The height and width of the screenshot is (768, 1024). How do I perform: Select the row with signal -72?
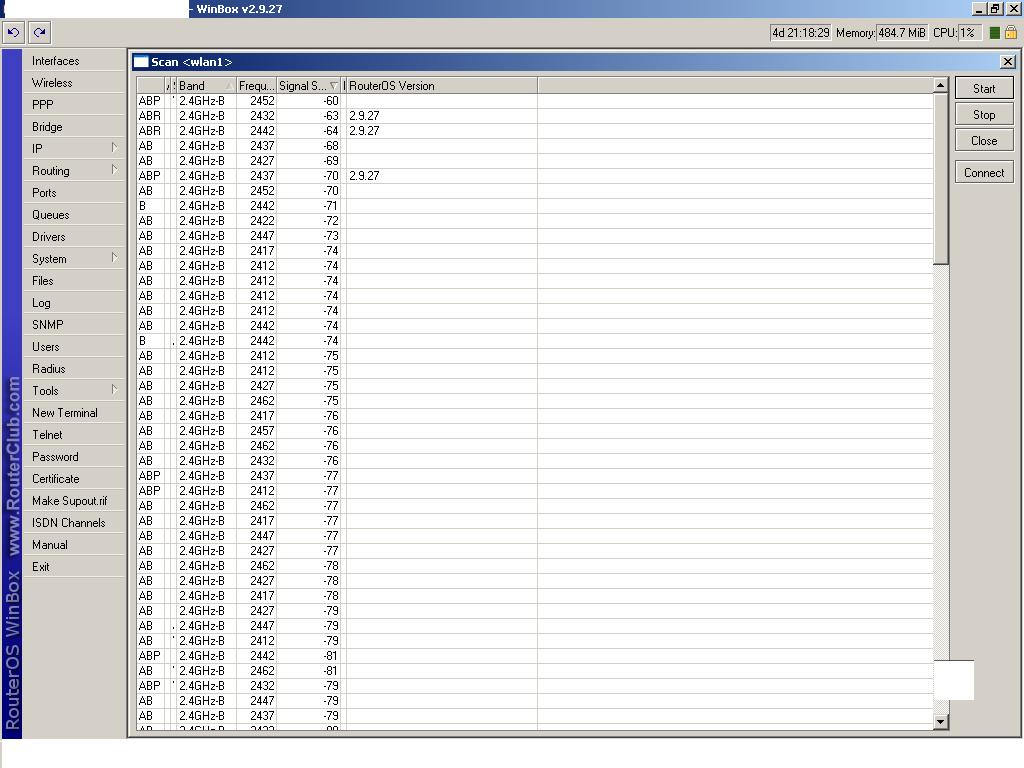534,221
